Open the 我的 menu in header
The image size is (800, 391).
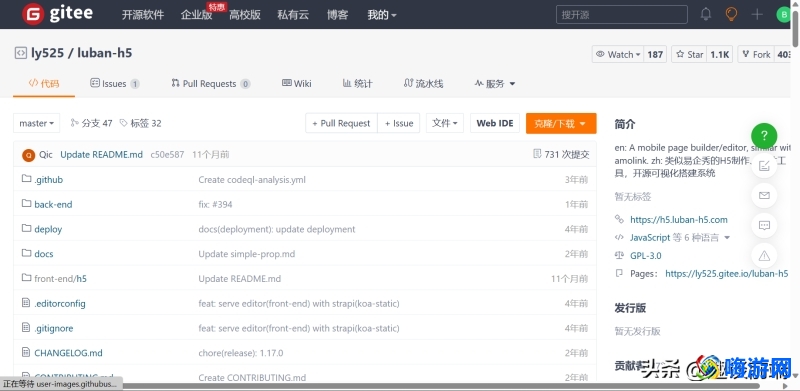tap(382, 15)
